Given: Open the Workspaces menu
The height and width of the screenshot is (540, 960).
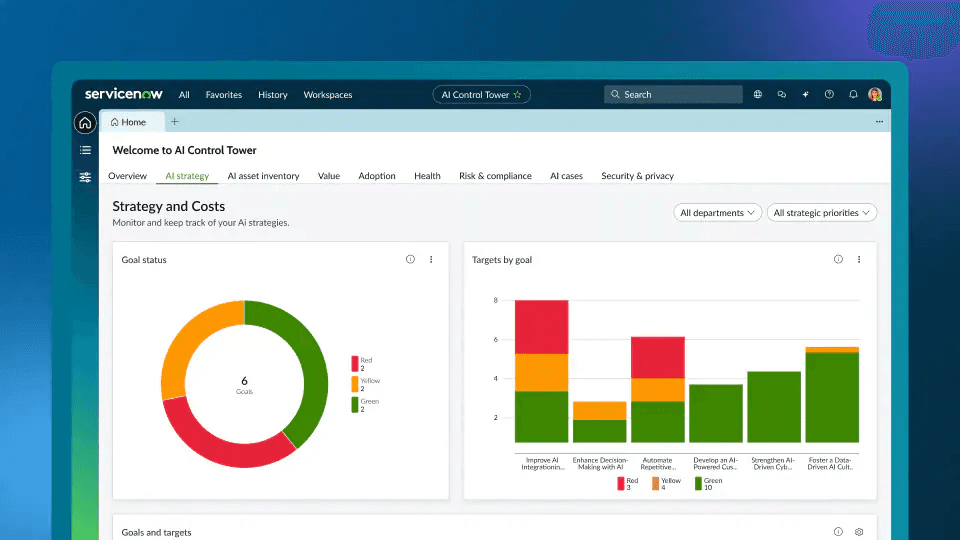Looking at the screenshot, I should tap(328, 95).
